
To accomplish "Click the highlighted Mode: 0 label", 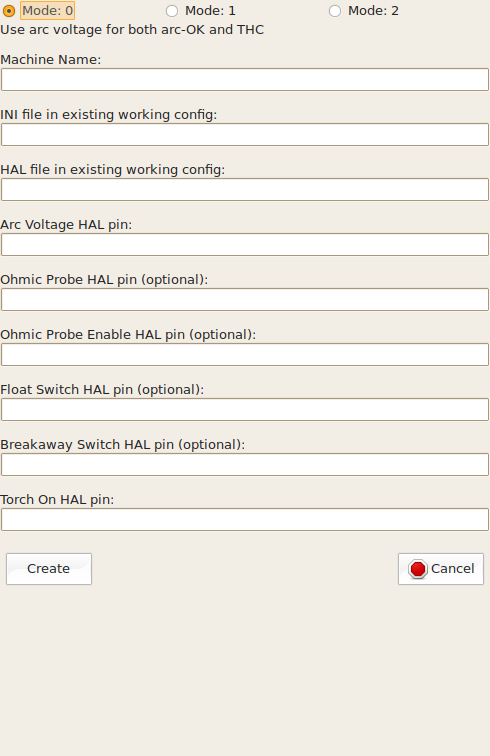I will [x=47, y=11].
